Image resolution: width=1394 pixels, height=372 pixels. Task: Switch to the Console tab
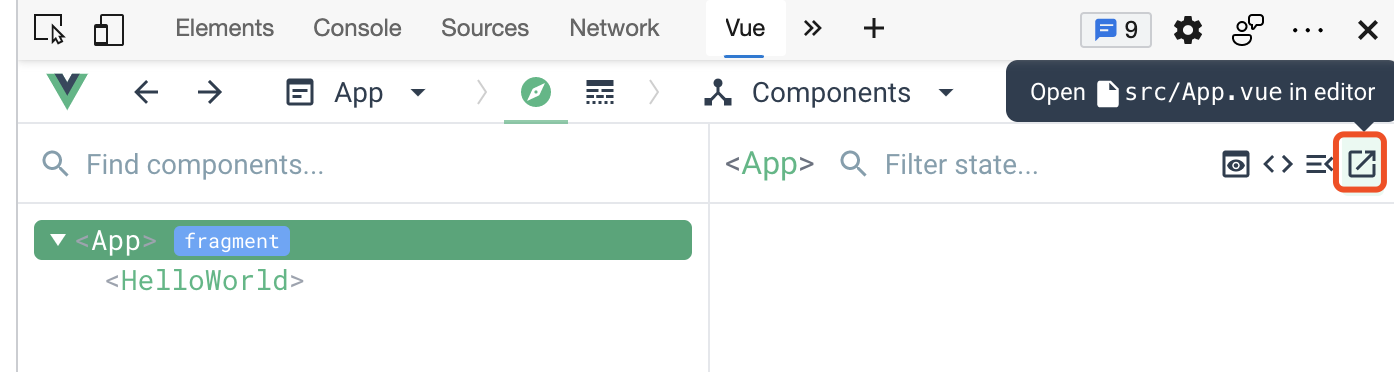[x=357, y=28]
